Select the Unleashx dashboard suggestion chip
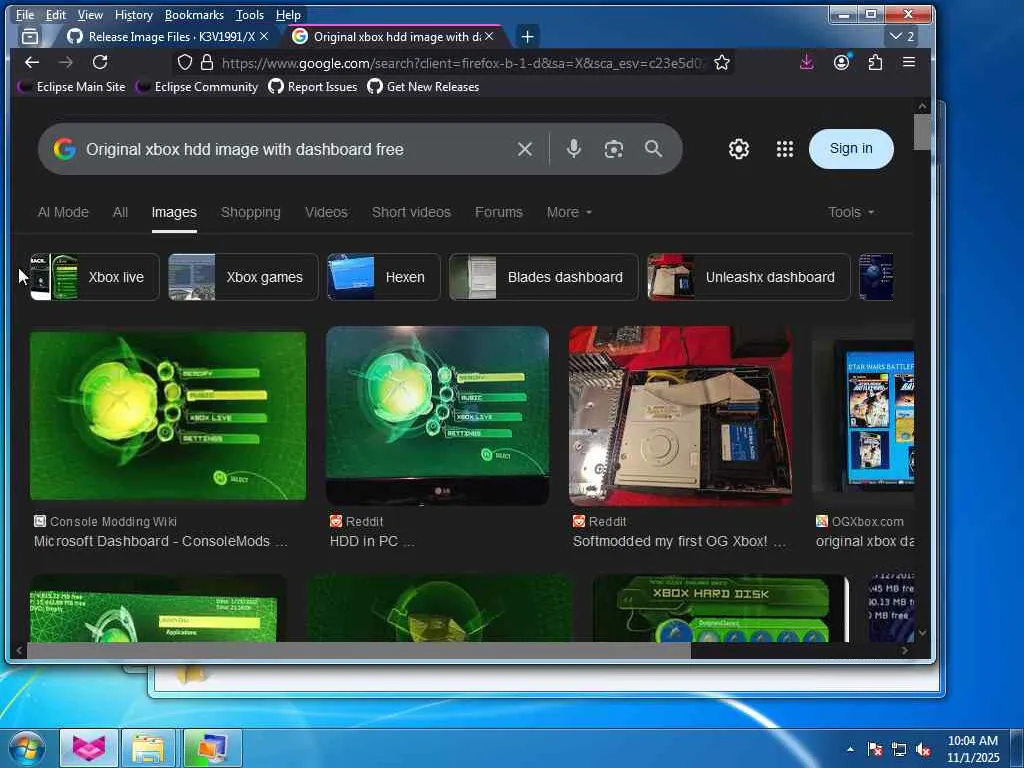Image resolution: width=1024 pixels, height=768 pixels. click(x=748, y=277)
